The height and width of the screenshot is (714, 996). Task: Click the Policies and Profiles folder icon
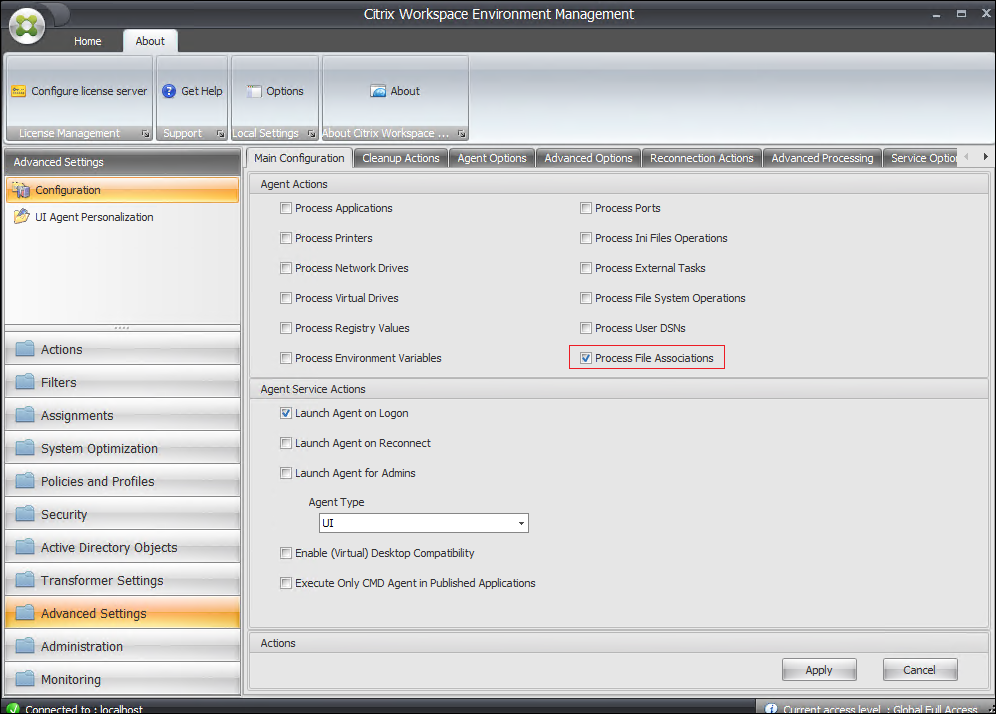click(25, 481)
